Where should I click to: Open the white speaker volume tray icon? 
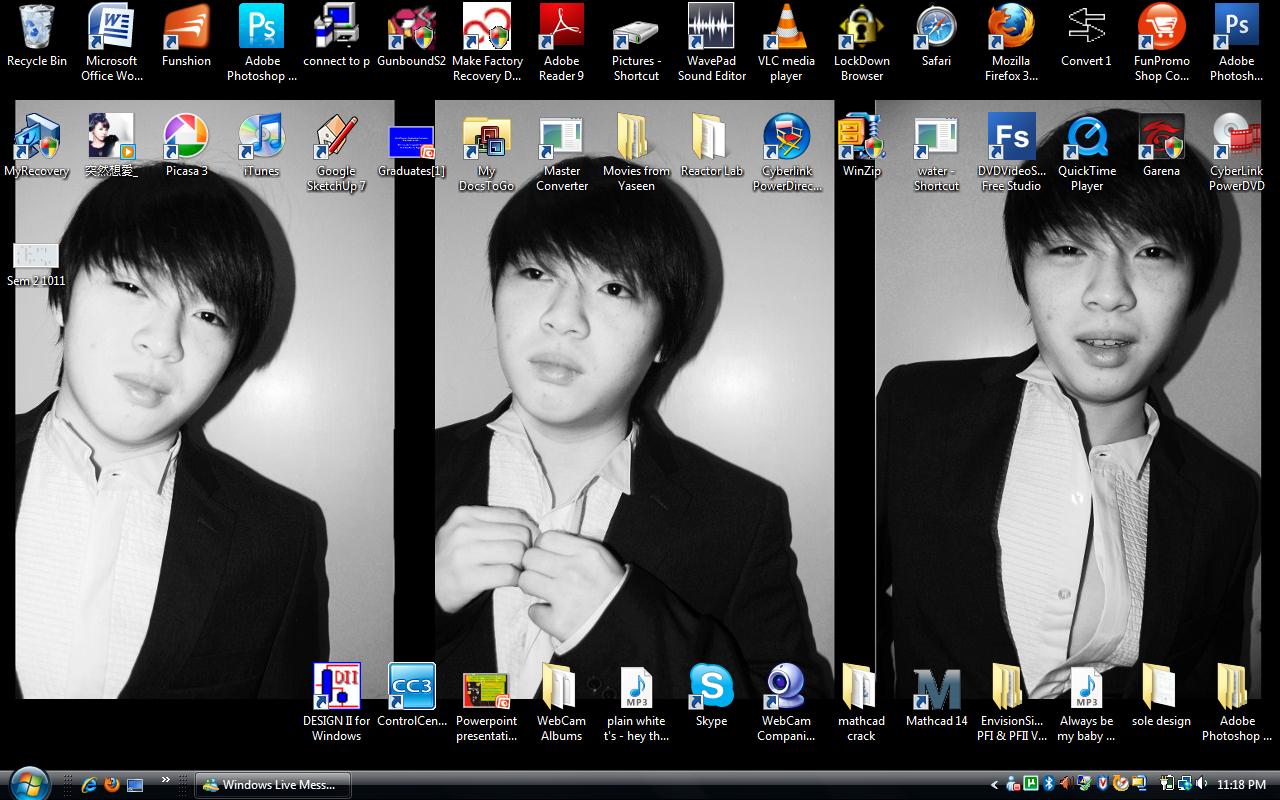pyautogui.click(x=1201, y=783)
